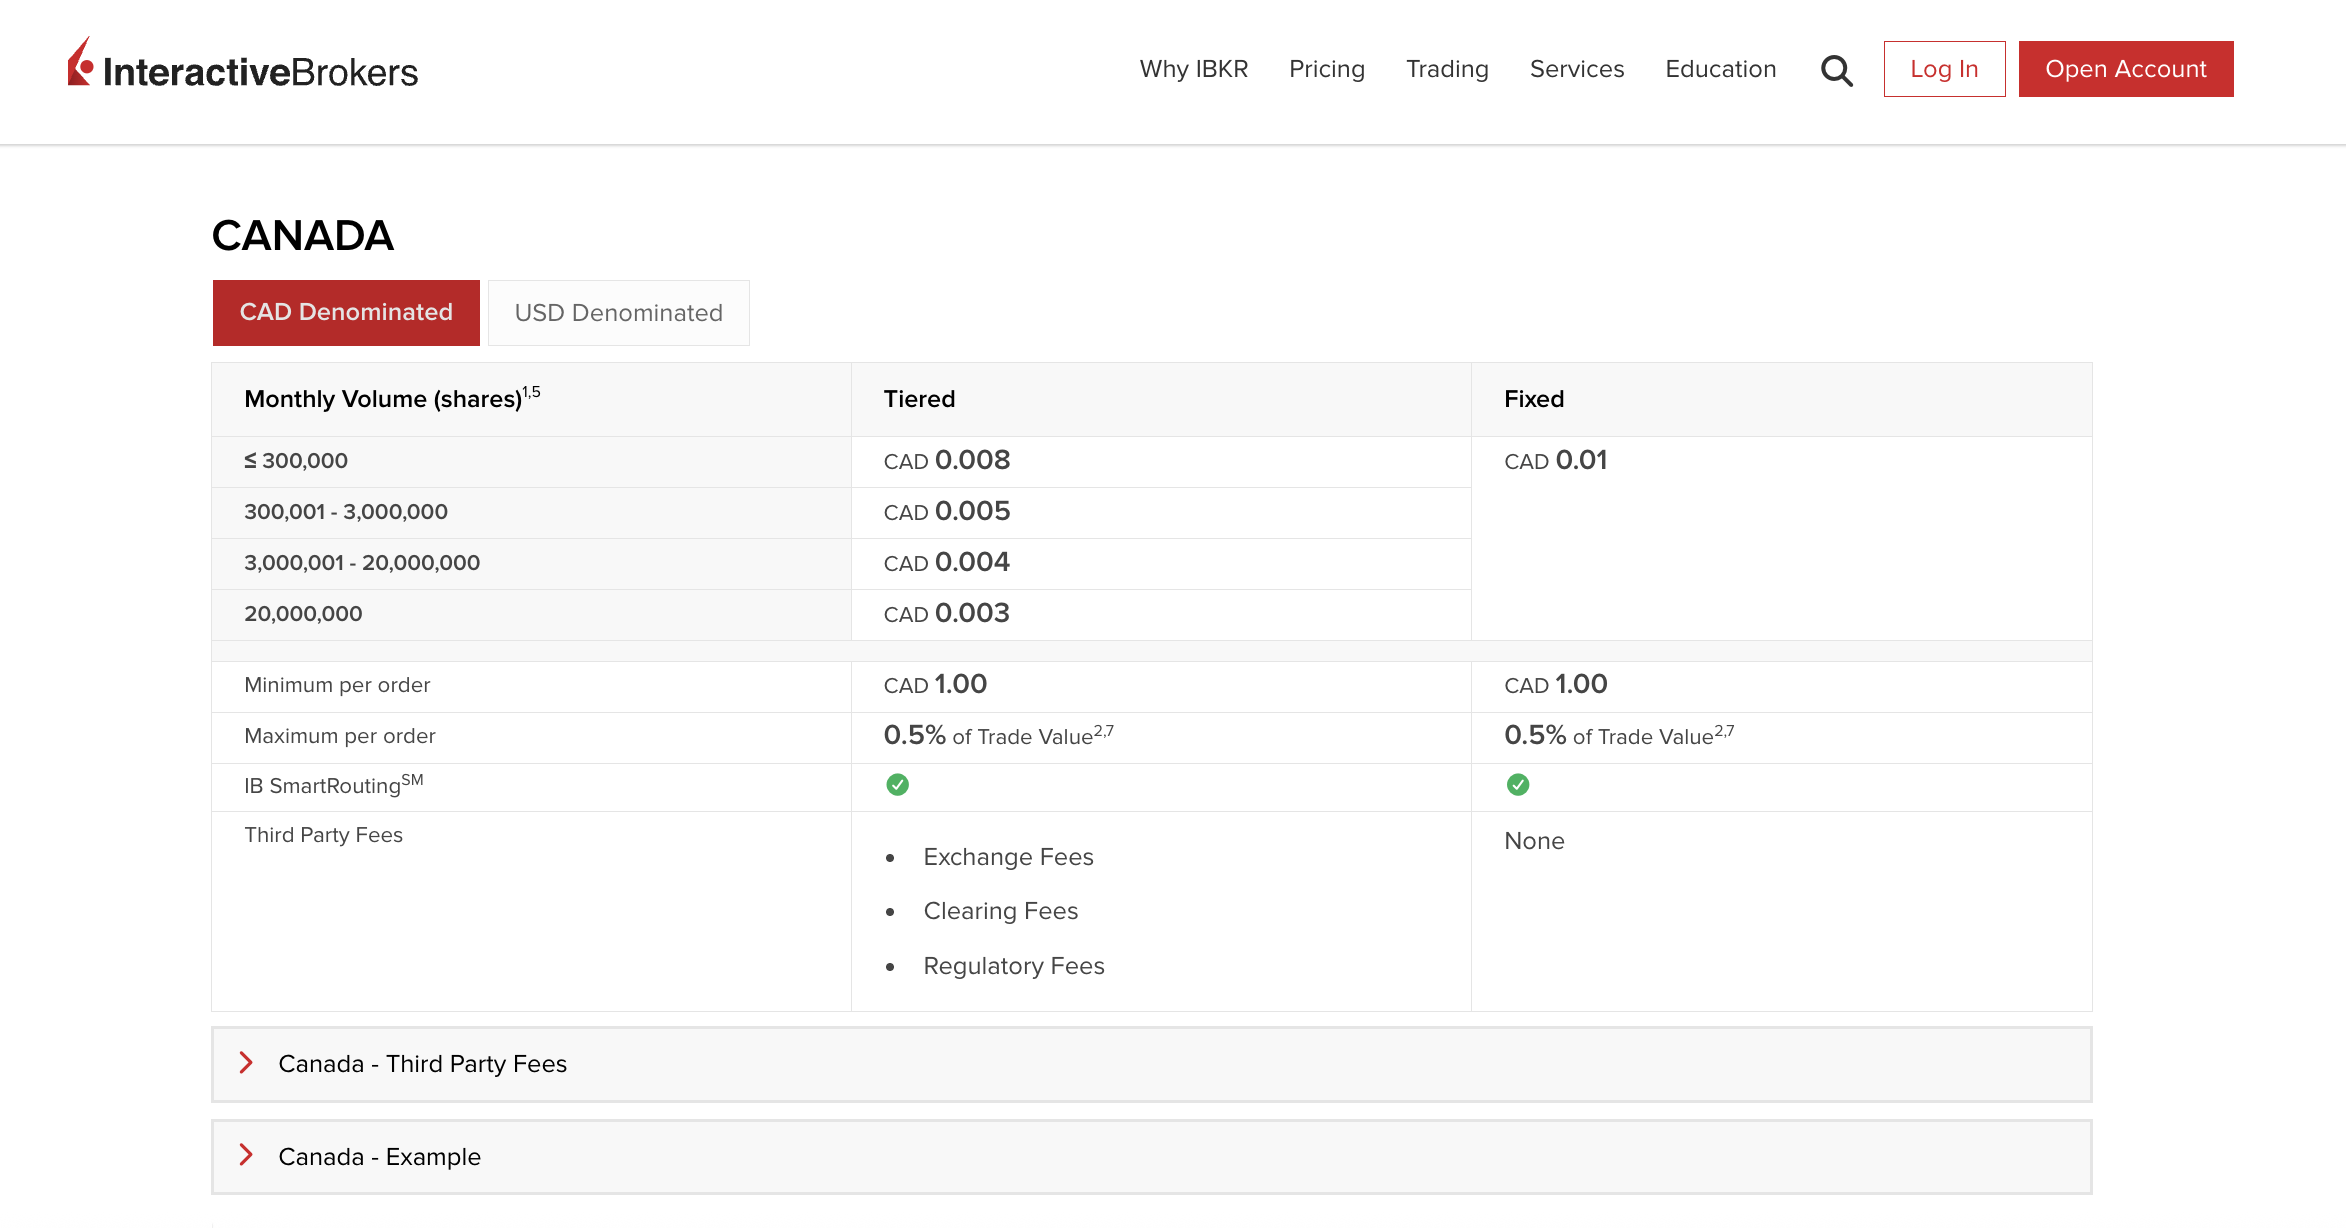This screenshot has height=1228, width=2346.
Task: Click the Tiered IB SmartRouting green checkmark
Action: (897, 785)
